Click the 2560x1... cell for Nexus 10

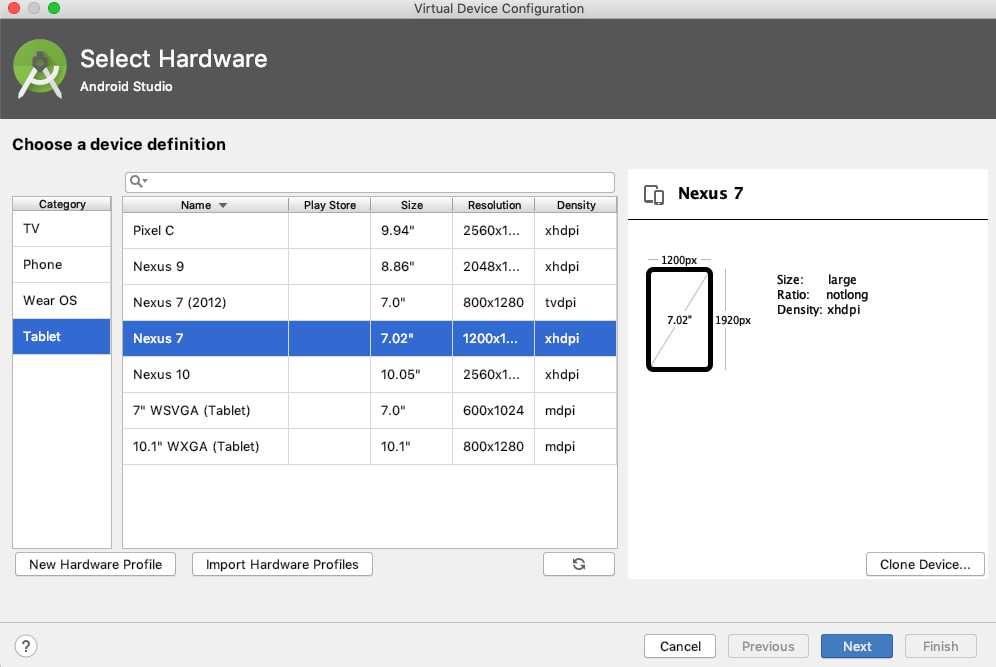coord(494,375)
